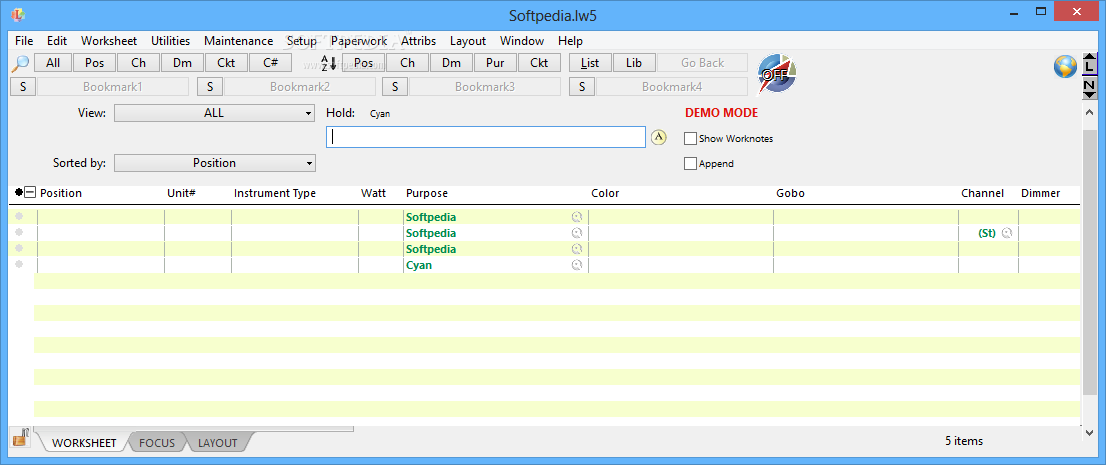
Task: Toggle the round OFF compass icon
Action: tap(777, 74)
